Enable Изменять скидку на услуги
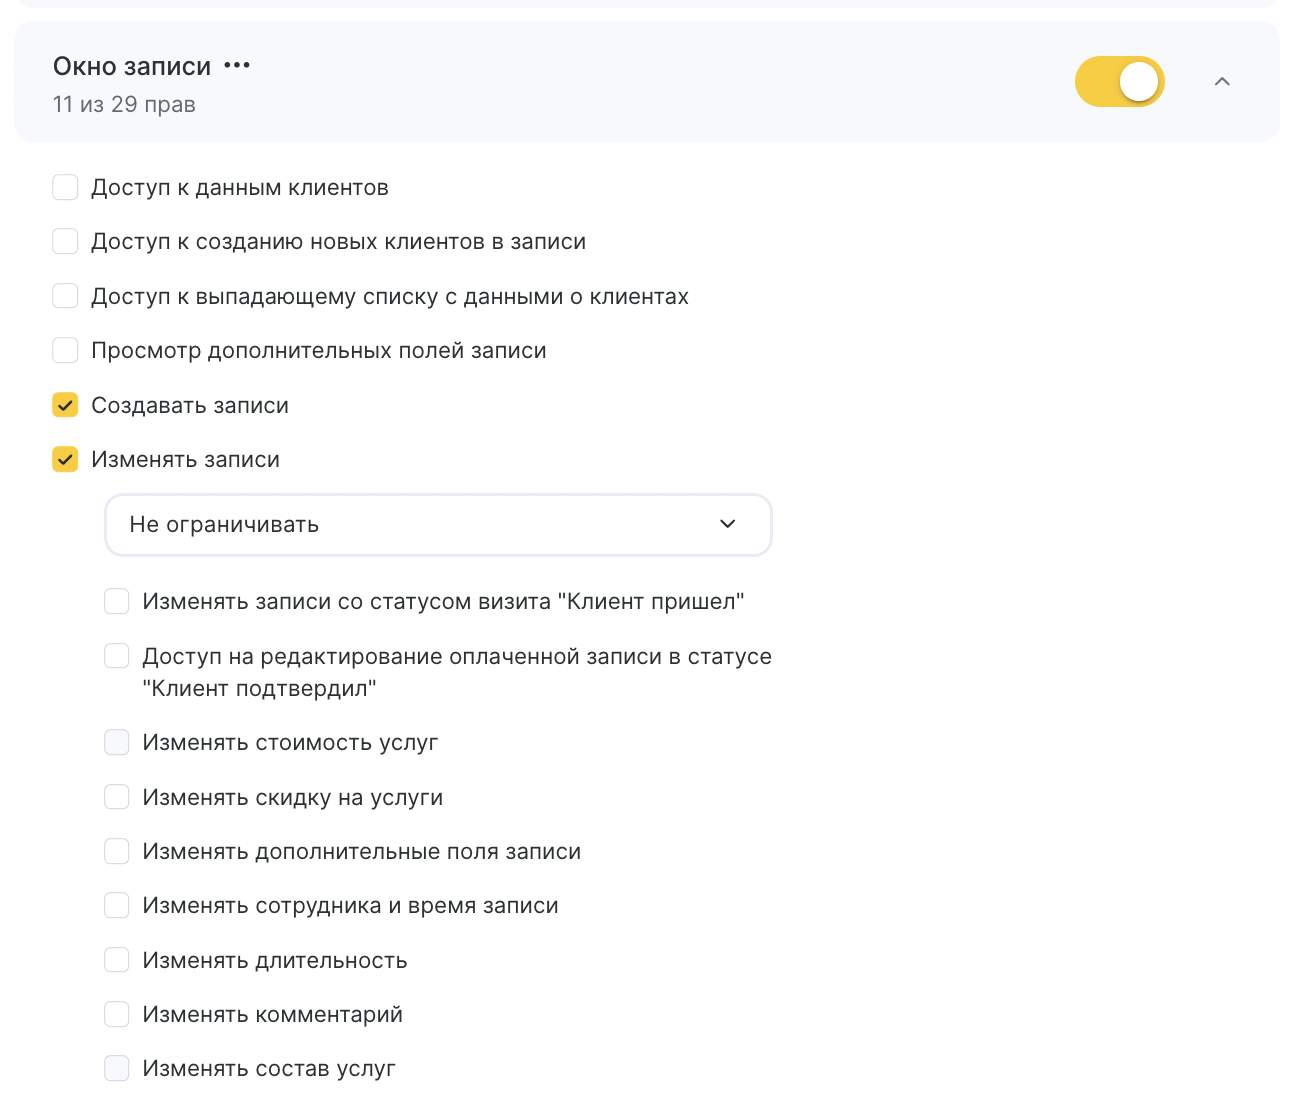Viewport: 1302px width, 1094px height. tap(117, 798)
